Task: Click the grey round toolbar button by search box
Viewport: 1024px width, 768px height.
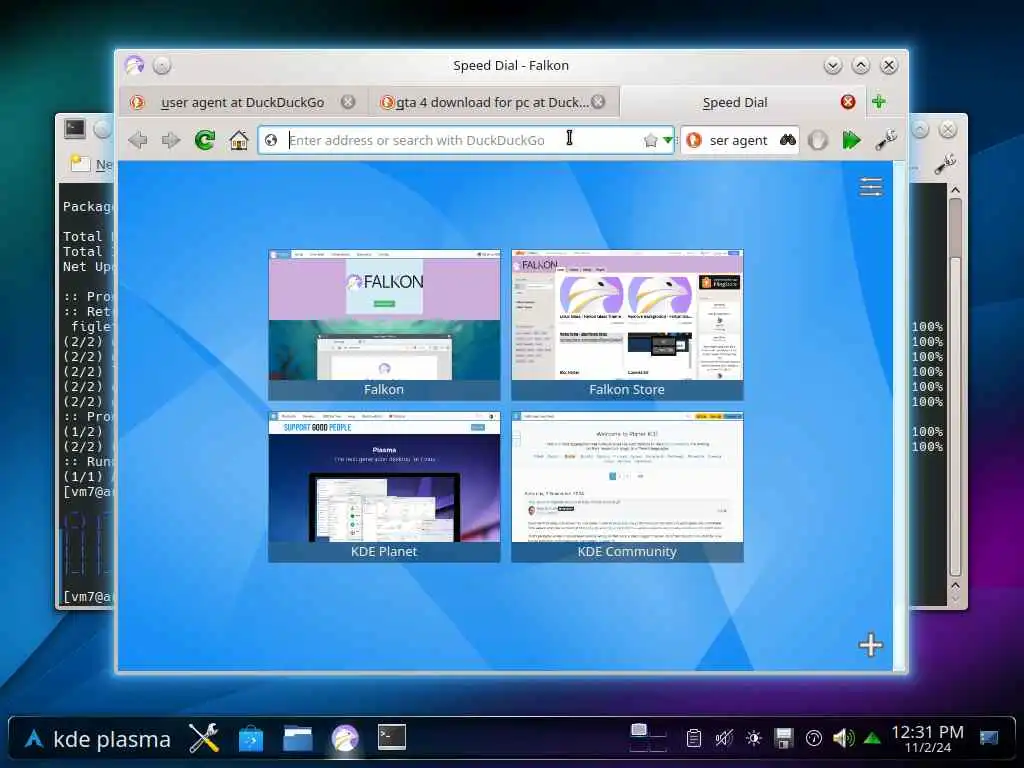Action: 818,140
